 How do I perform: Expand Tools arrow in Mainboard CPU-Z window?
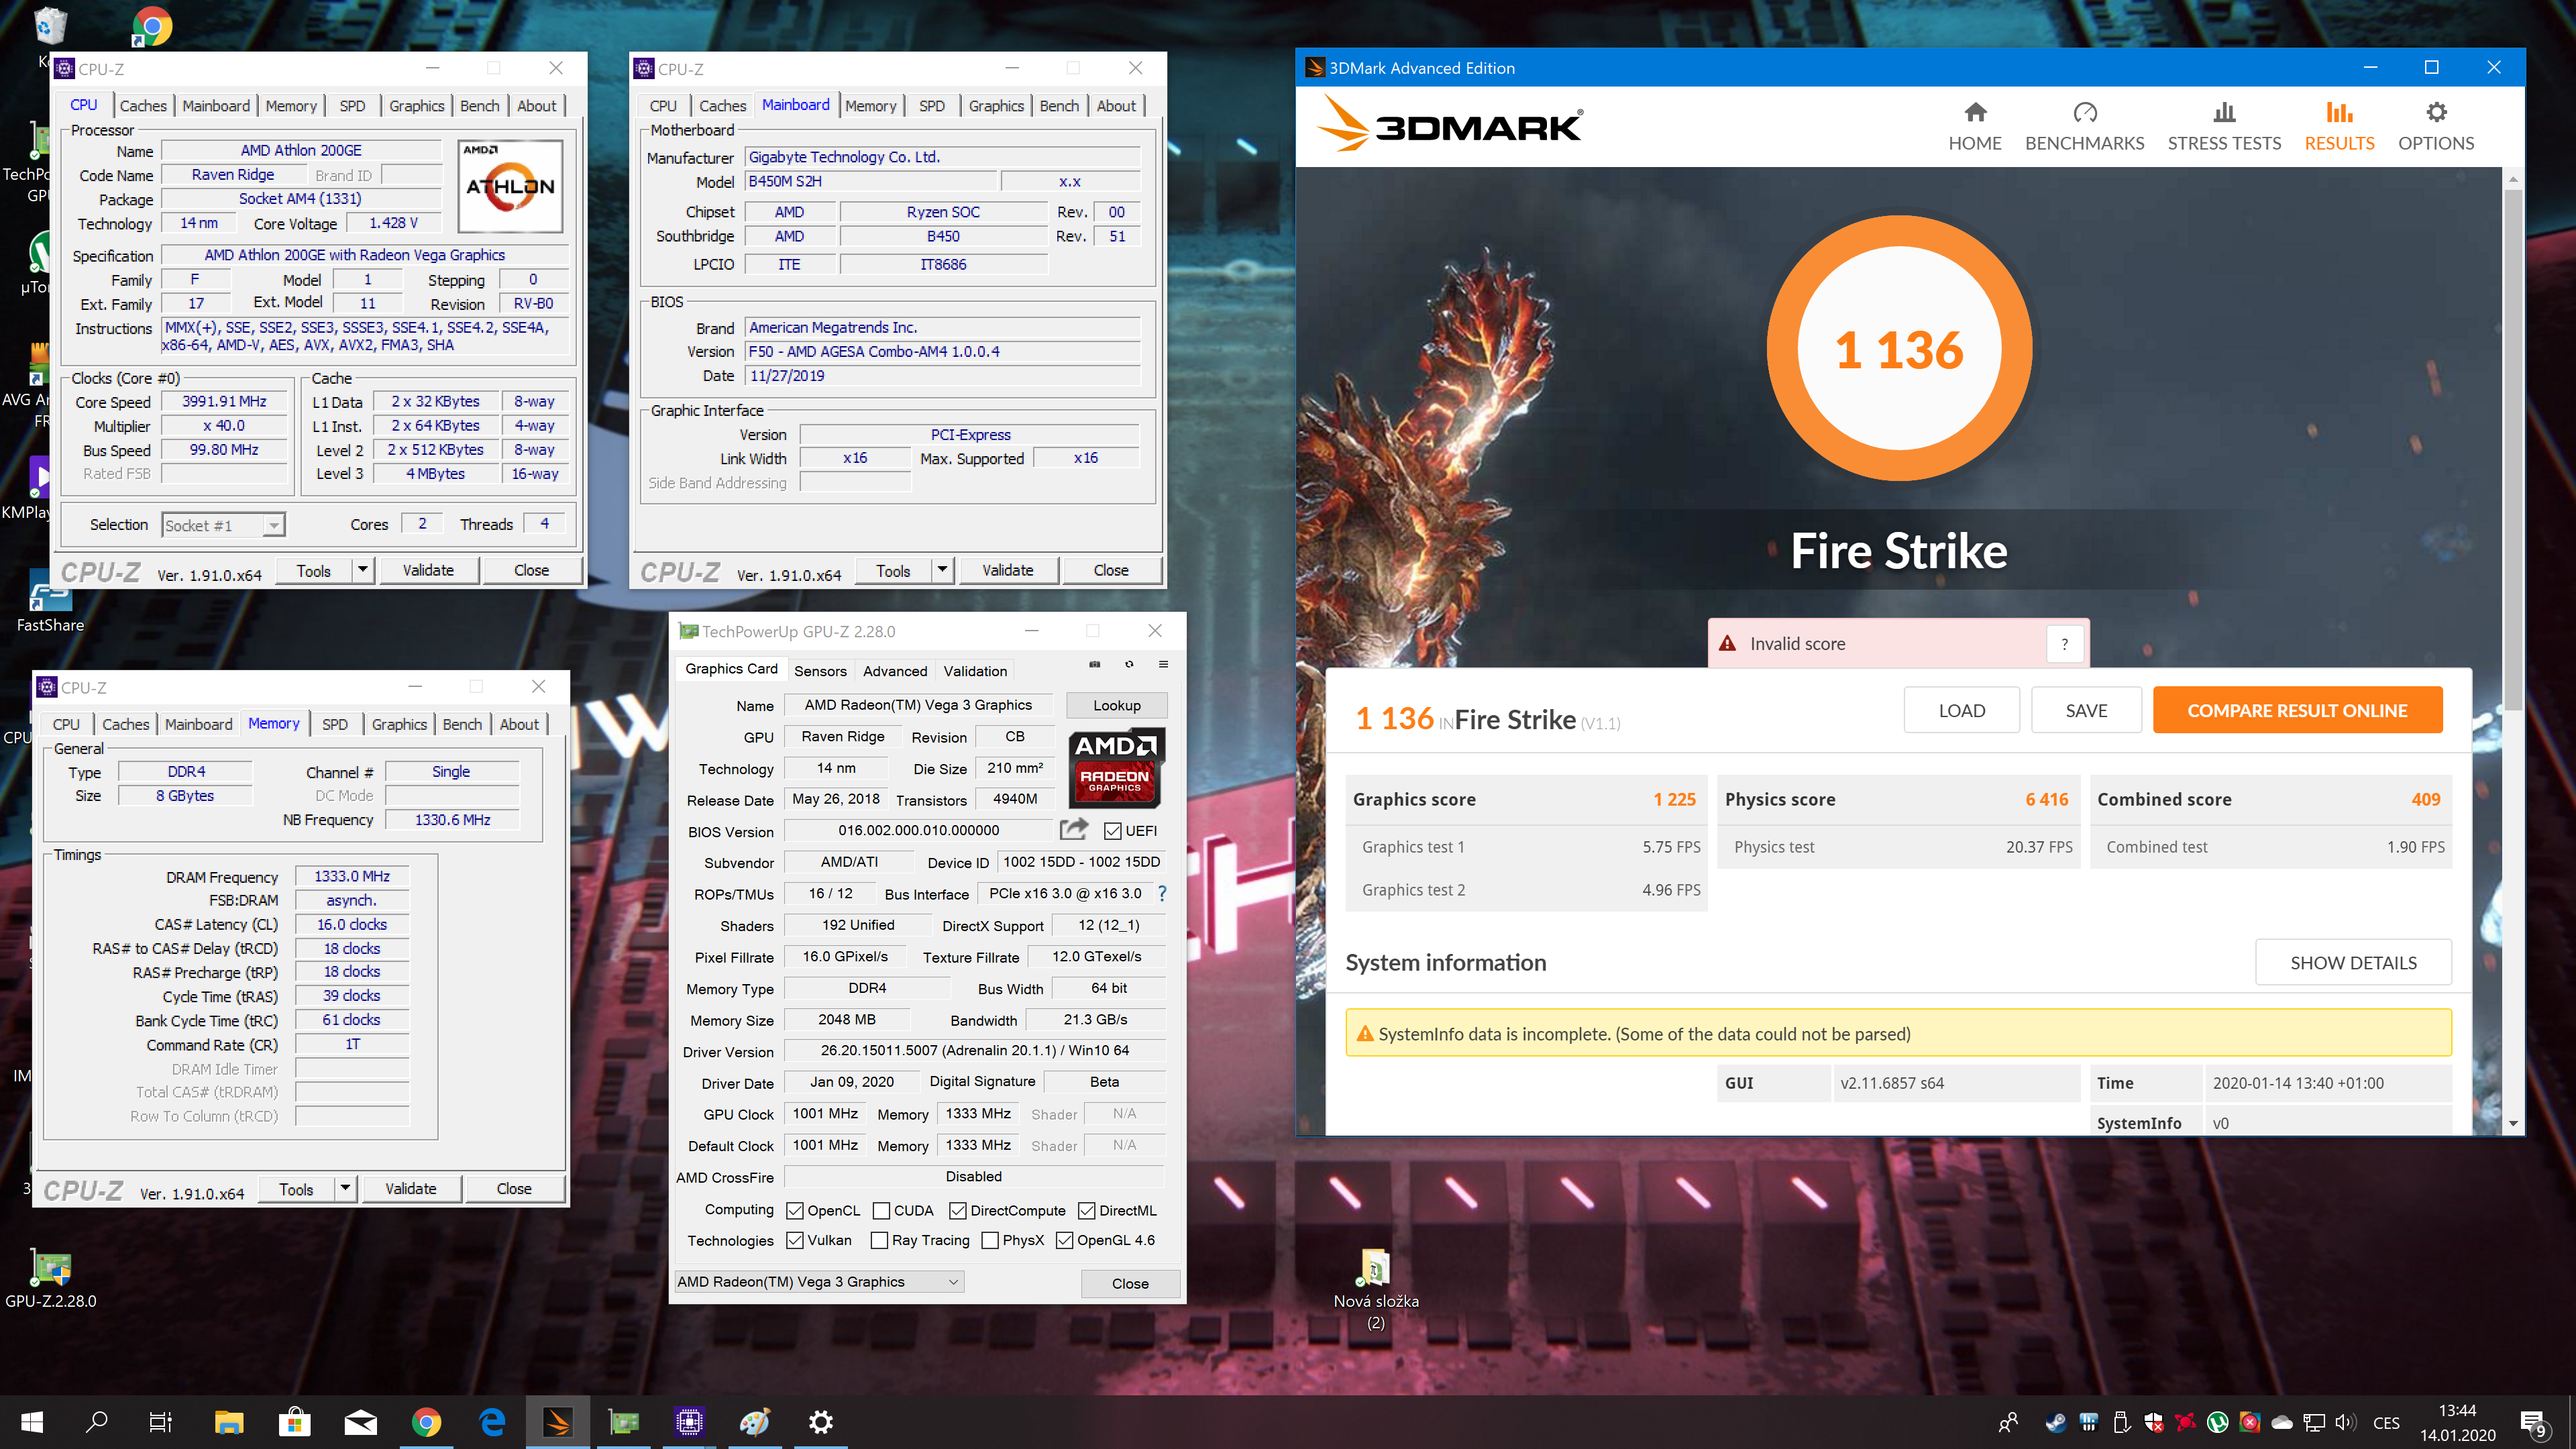point(942,570)
